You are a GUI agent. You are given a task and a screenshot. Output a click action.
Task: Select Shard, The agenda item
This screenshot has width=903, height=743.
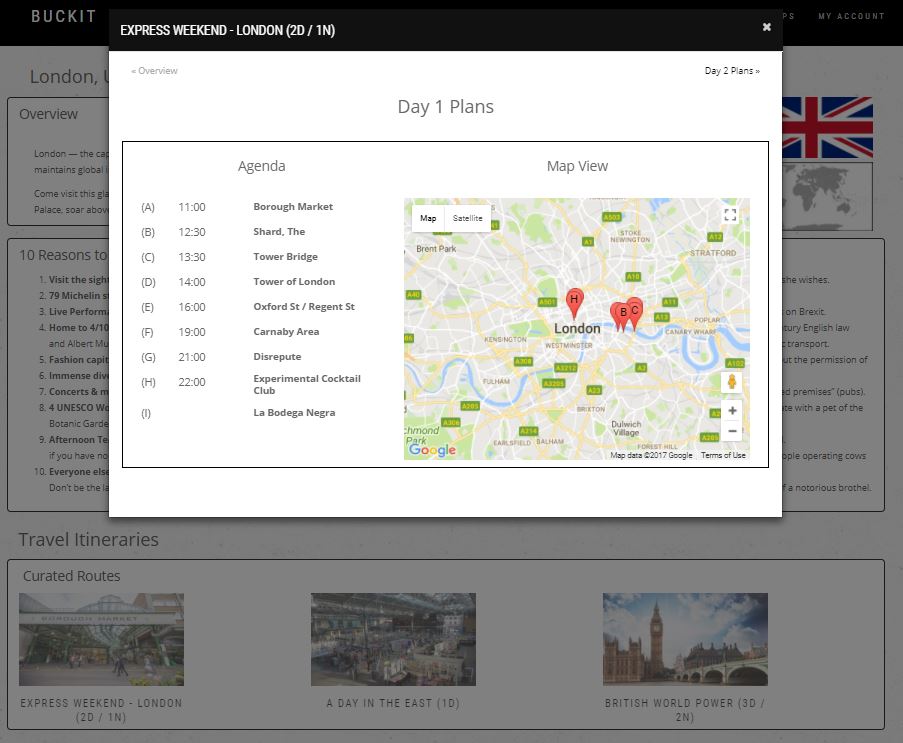point(279,232)
